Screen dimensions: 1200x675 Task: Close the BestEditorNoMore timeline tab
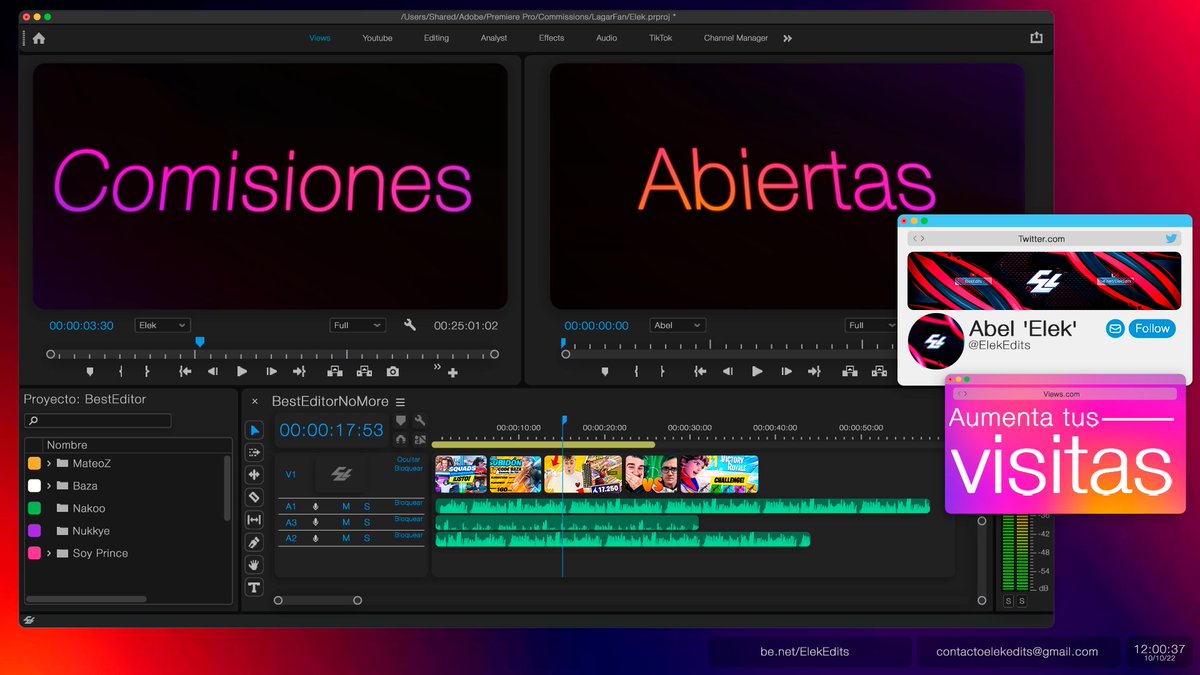click(254, 402)
